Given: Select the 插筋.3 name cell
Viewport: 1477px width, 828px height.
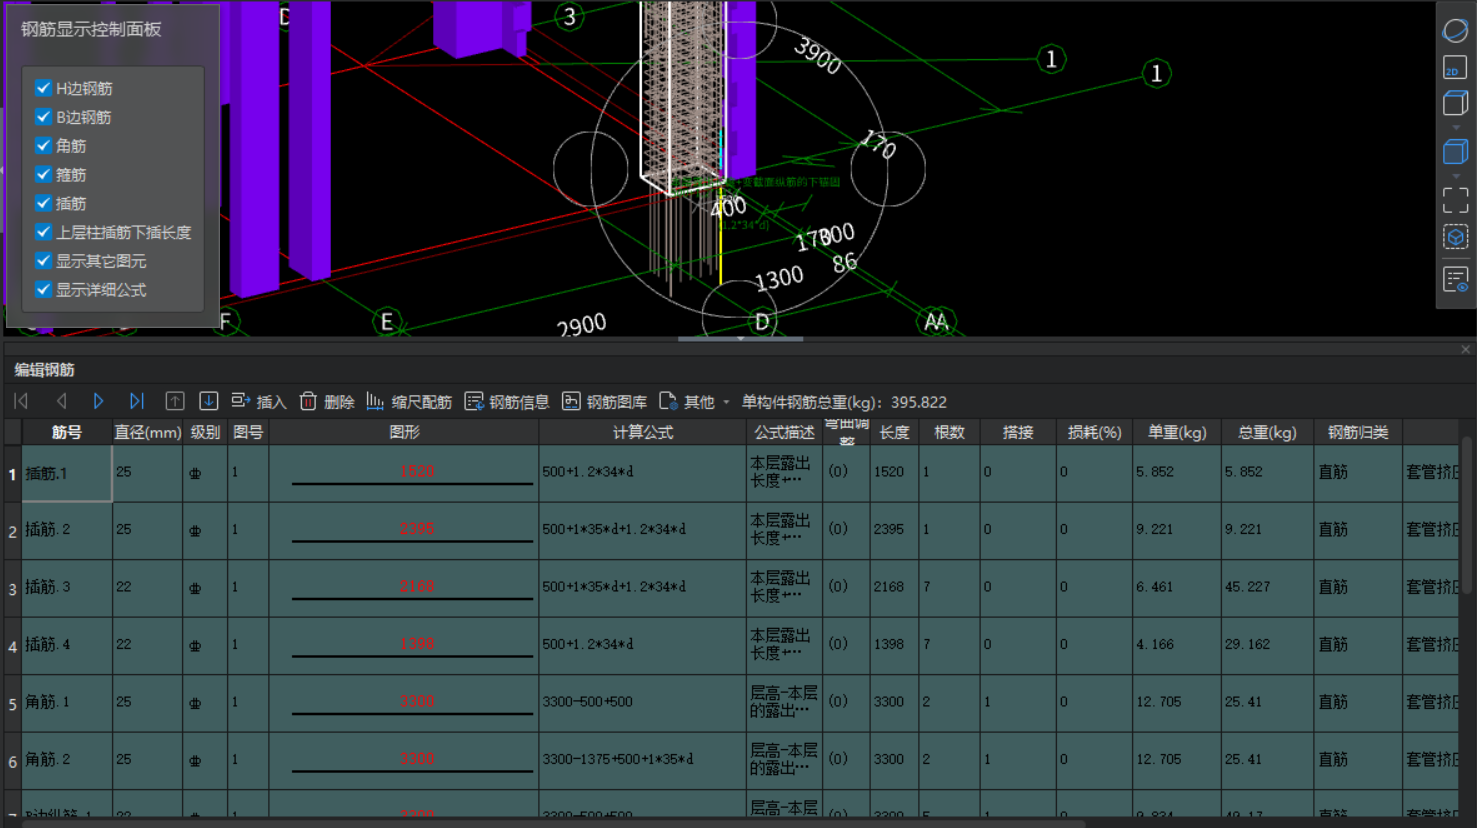Looking at the screenshot, I should tap(67, 588).
